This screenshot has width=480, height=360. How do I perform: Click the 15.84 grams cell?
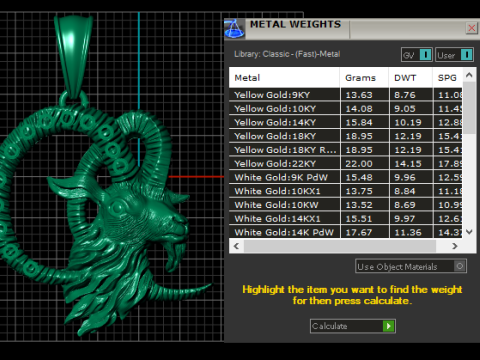coord(364,122)
